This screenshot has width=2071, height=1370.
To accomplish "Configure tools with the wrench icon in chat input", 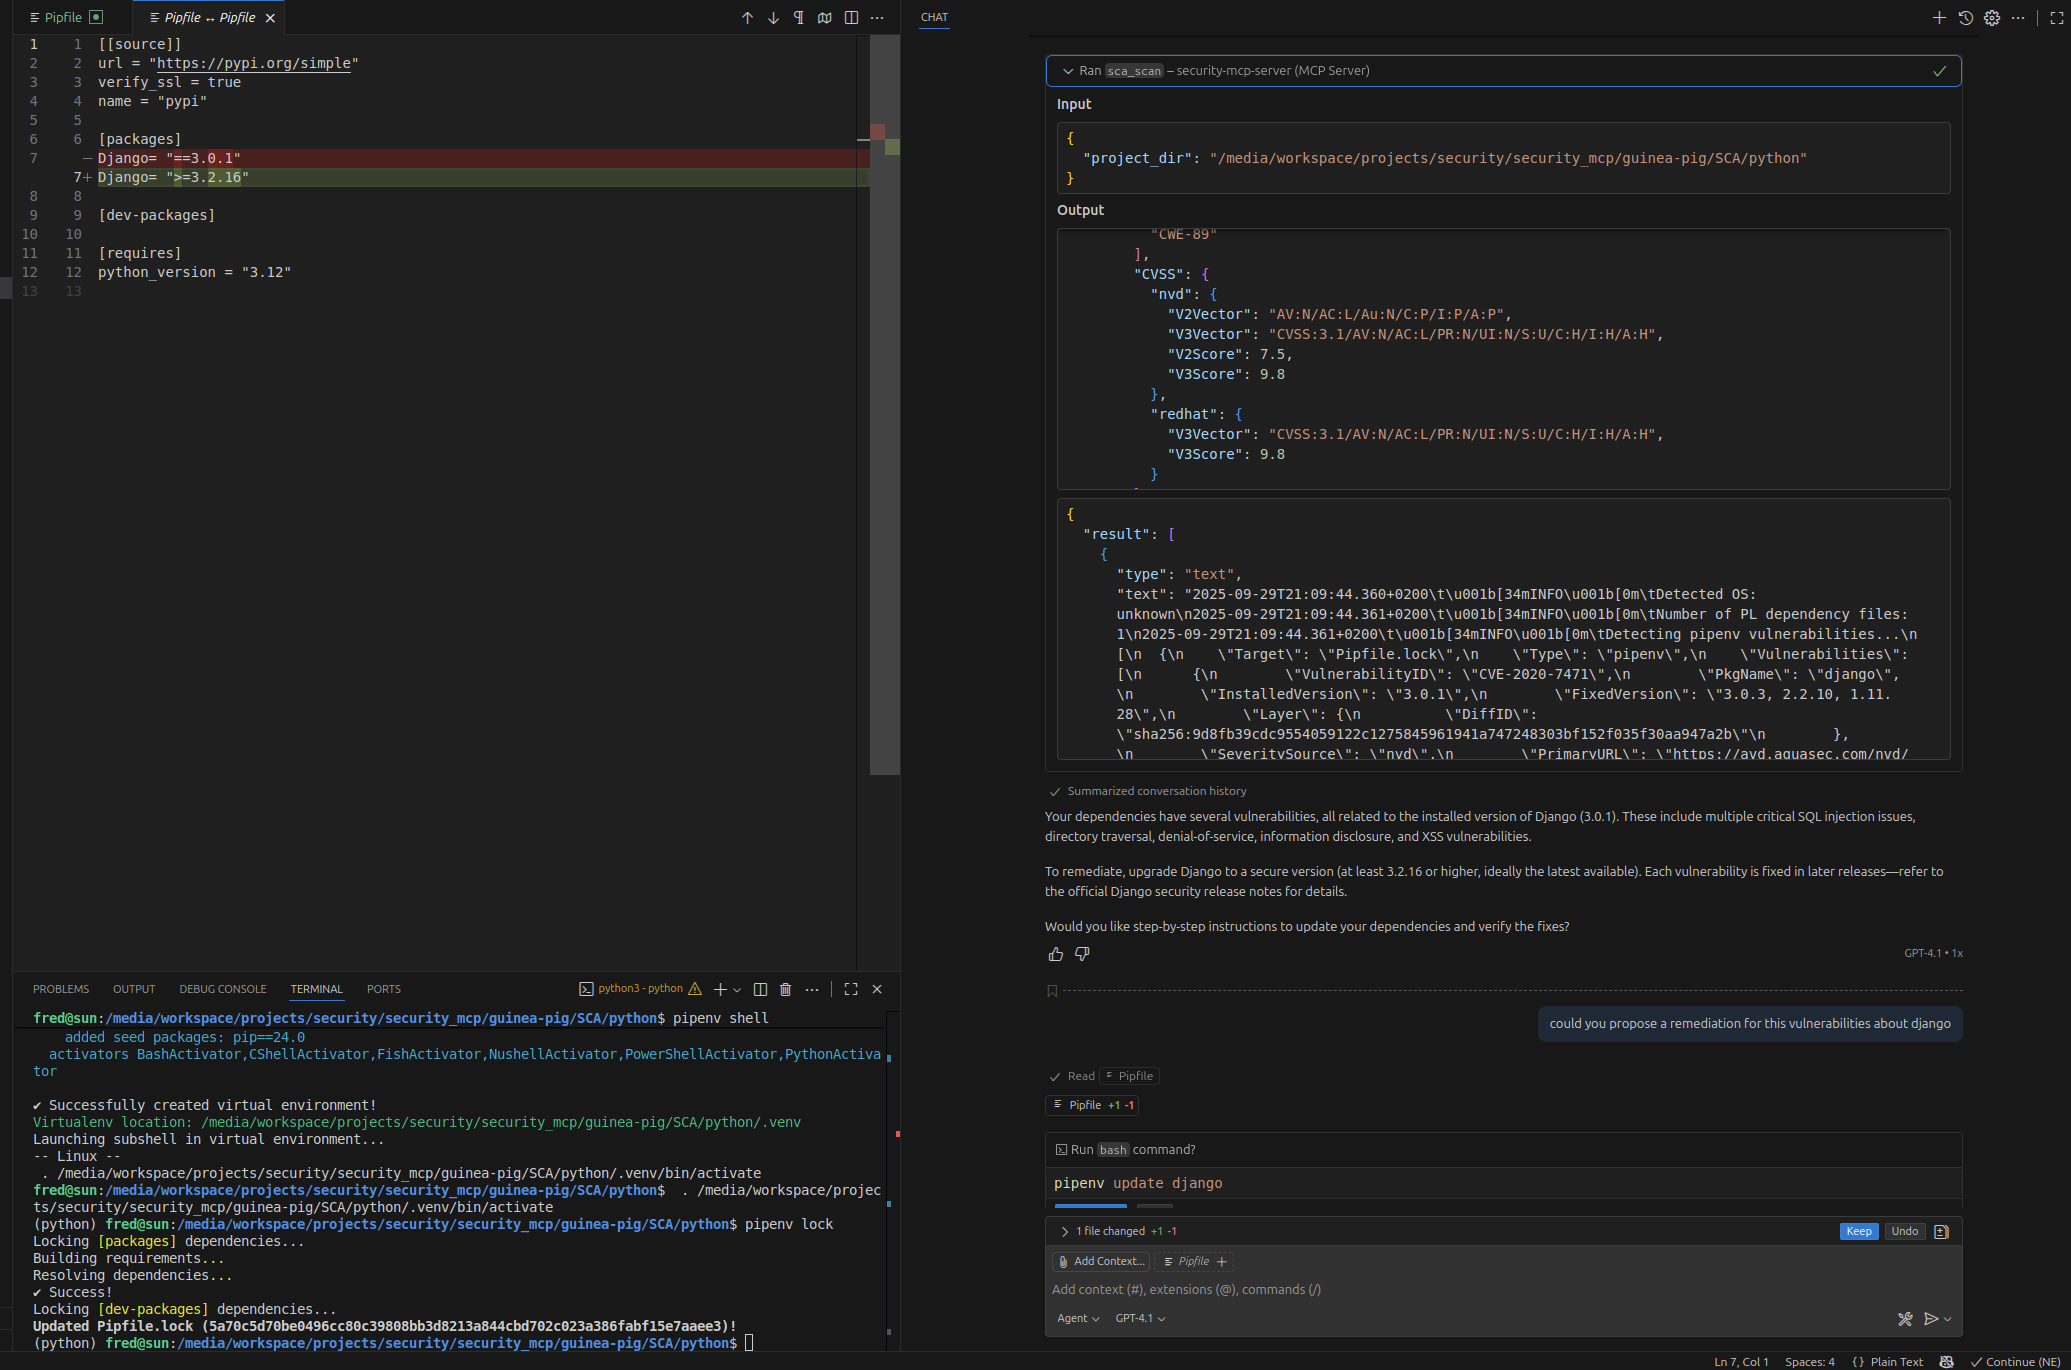I will (1904, 1319).
